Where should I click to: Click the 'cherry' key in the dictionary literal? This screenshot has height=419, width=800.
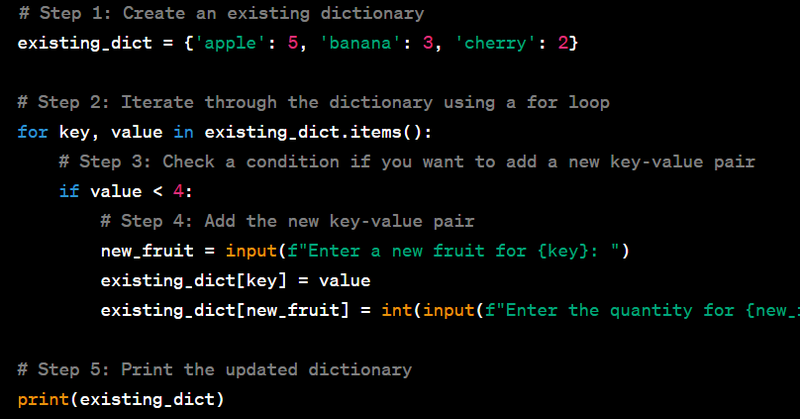click(x=481, y=44)
